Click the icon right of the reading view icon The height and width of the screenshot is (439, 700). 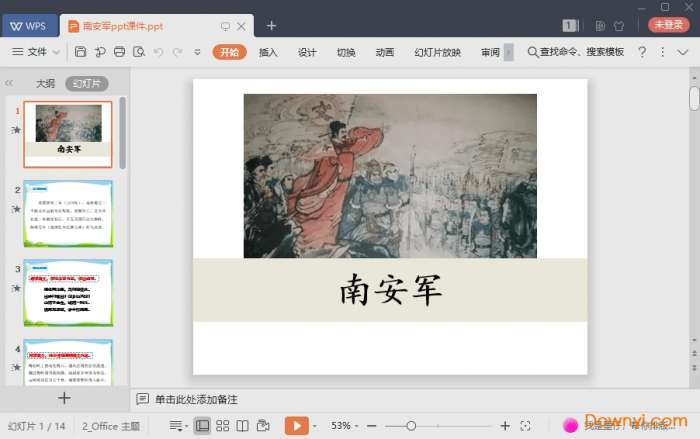pyautogui.click(x=263, y=426)
